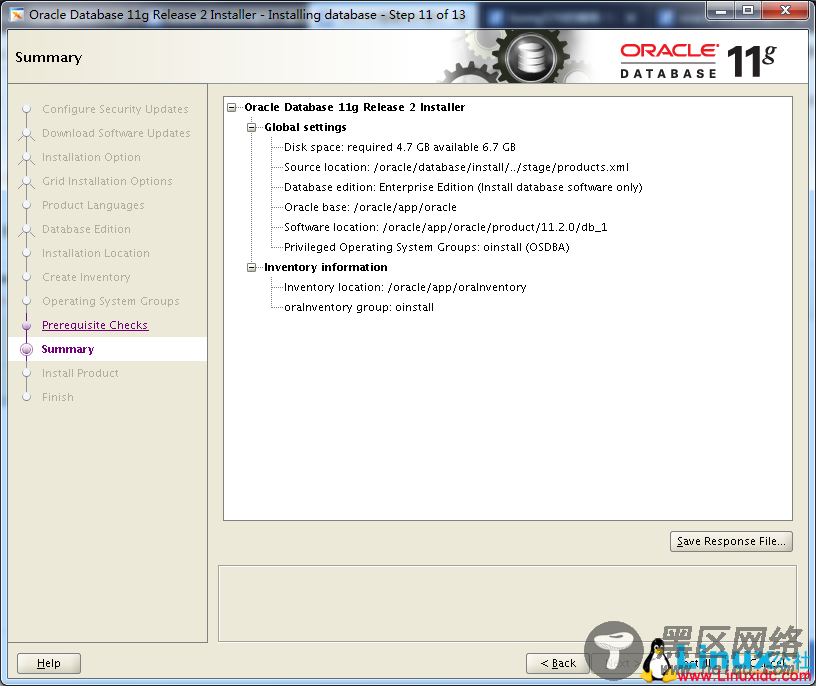
Task: Minimize the installer window
Action: [721, 10]
